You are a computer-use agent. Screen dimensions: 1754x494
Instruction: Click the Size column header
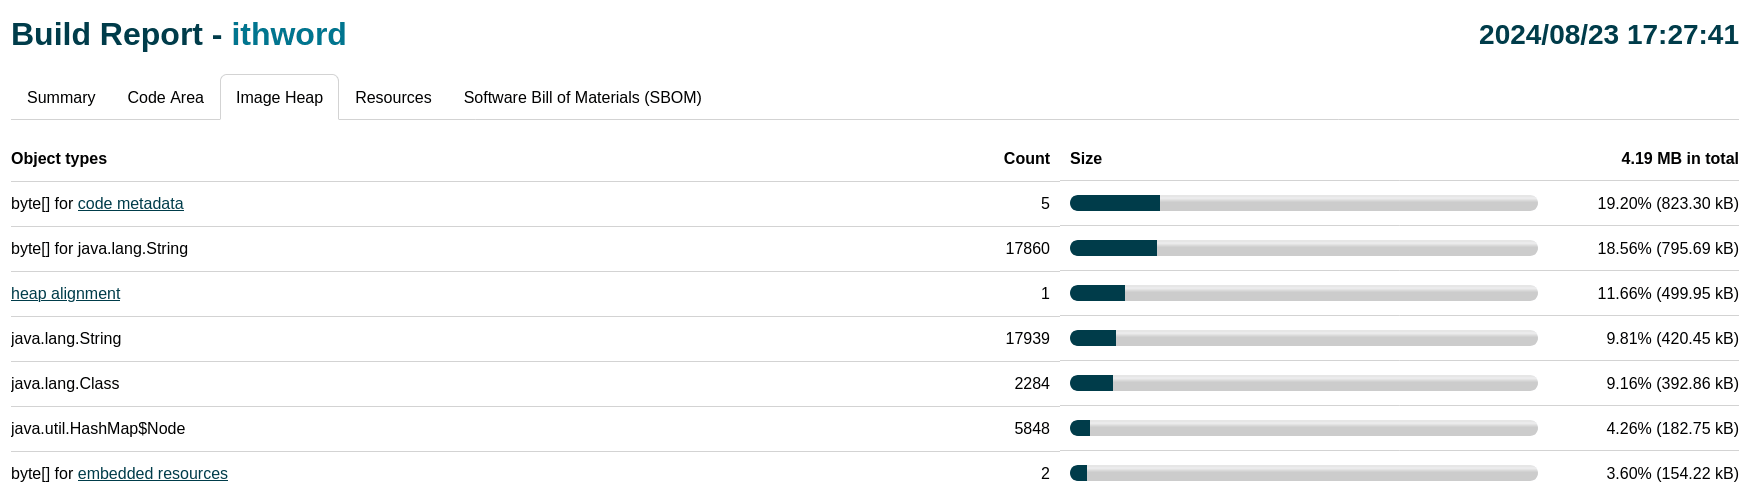click(x=1086, y=158)
